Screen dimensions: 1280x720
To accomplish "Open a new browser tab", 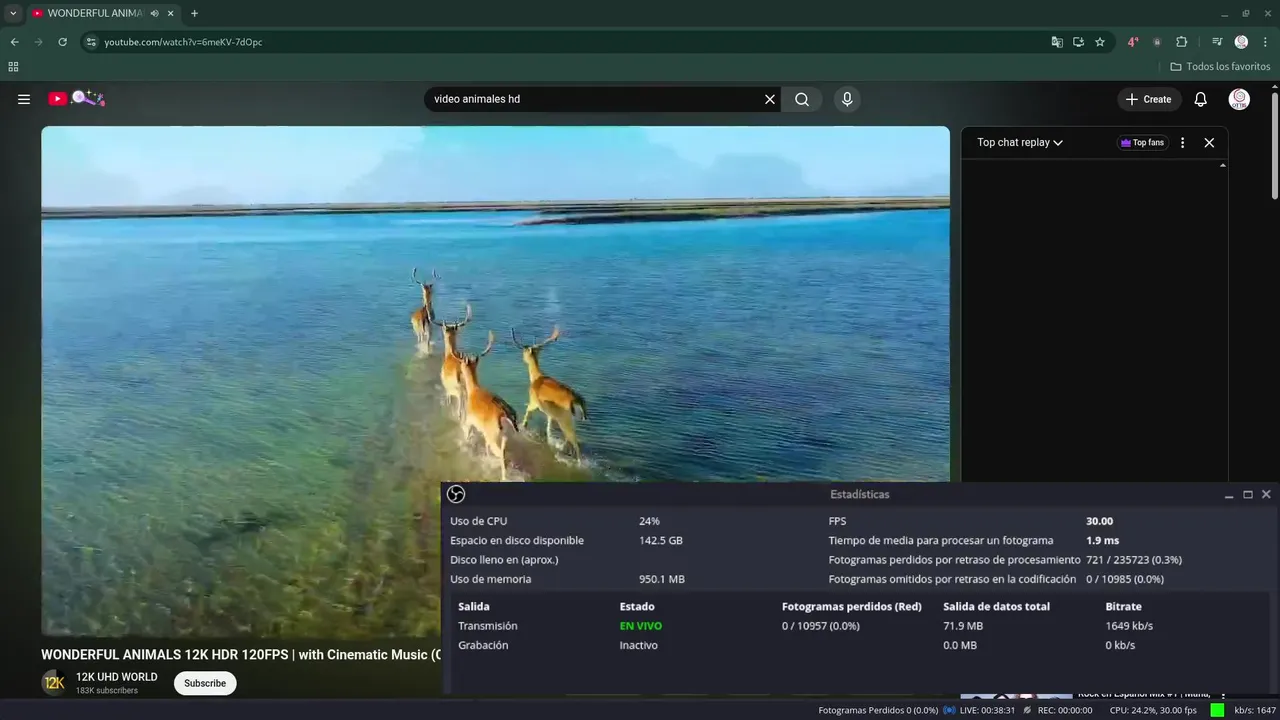I will (x=194, y=13).
